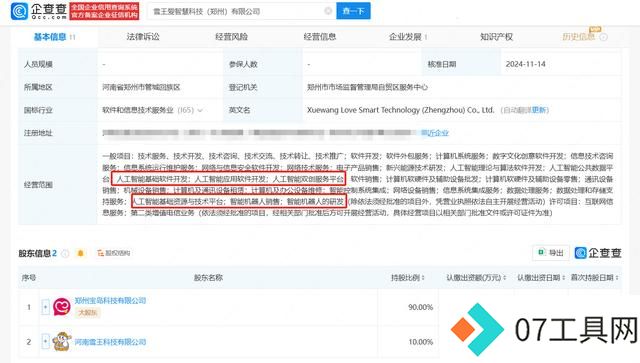Click the info icon beside 股东信息 2
640x363 pixels.
(x=65, y=254)
